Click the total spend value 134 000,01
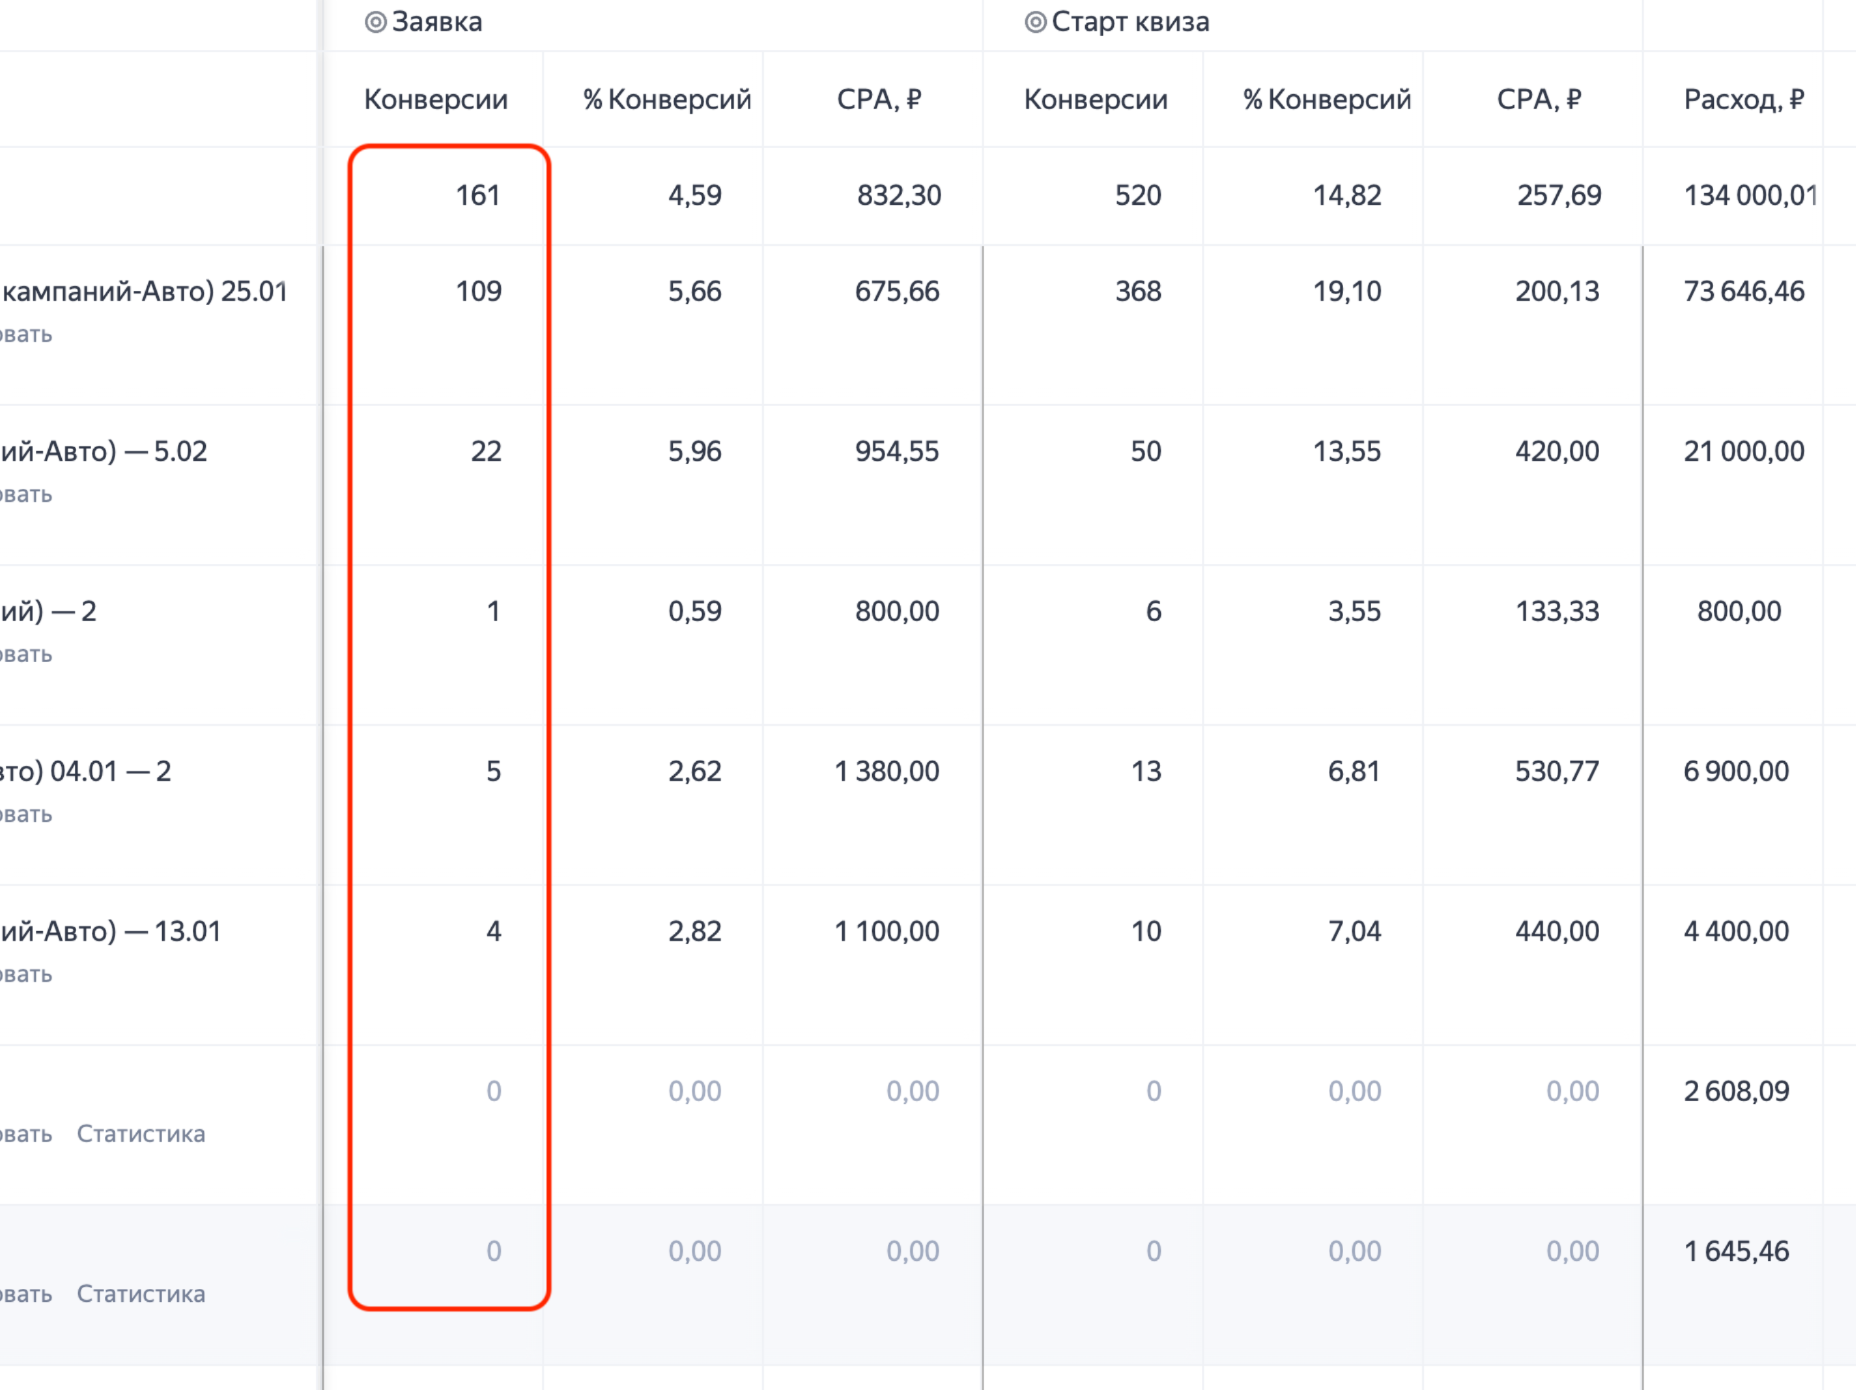Image resolution: width=1856 pixels, height=1390 pixels. pyautogui.click(x=1749, y=195)
